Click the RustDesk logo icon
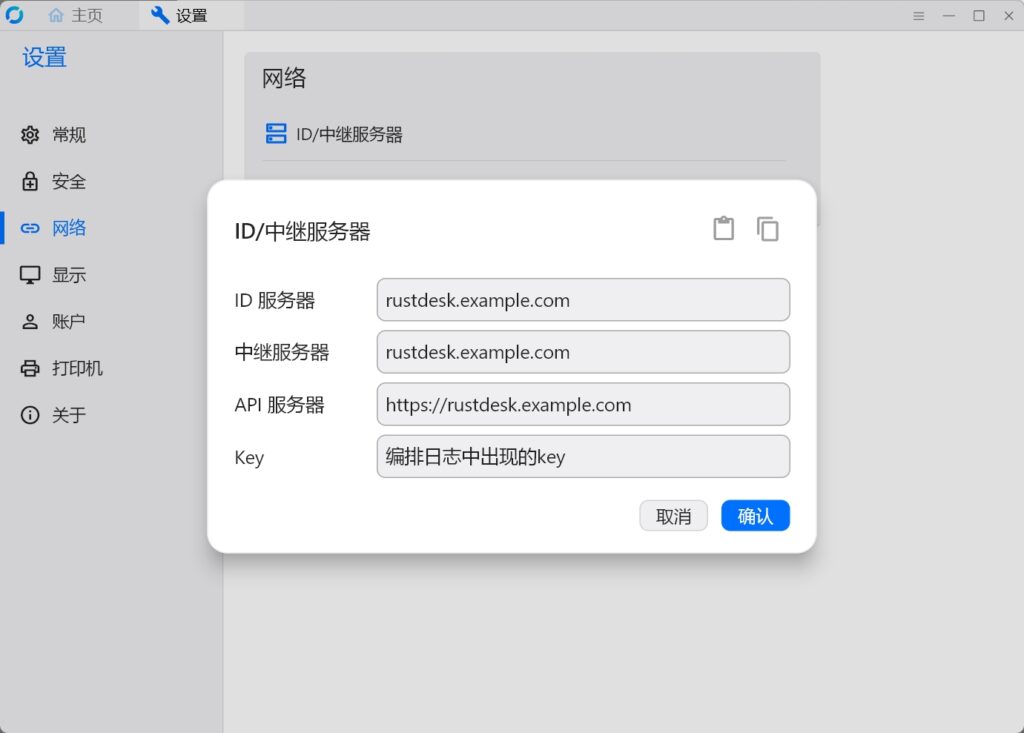The width and height of the screenshot is (1024, 733). 14,14
